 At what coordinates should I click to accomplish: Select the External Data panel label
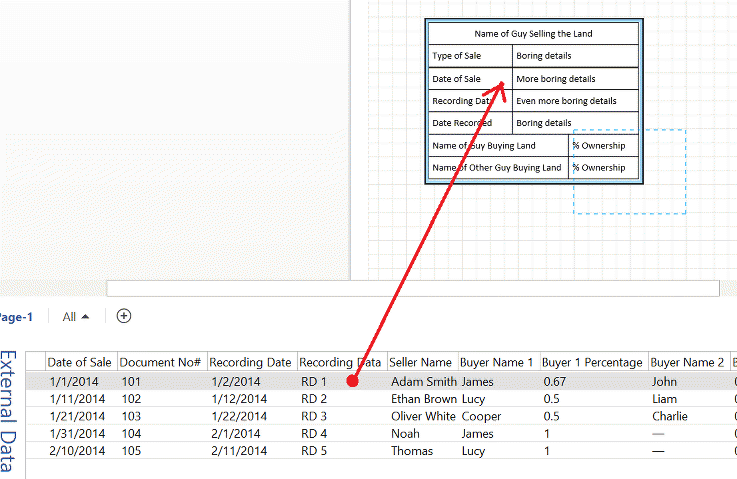tap(9, 410)
